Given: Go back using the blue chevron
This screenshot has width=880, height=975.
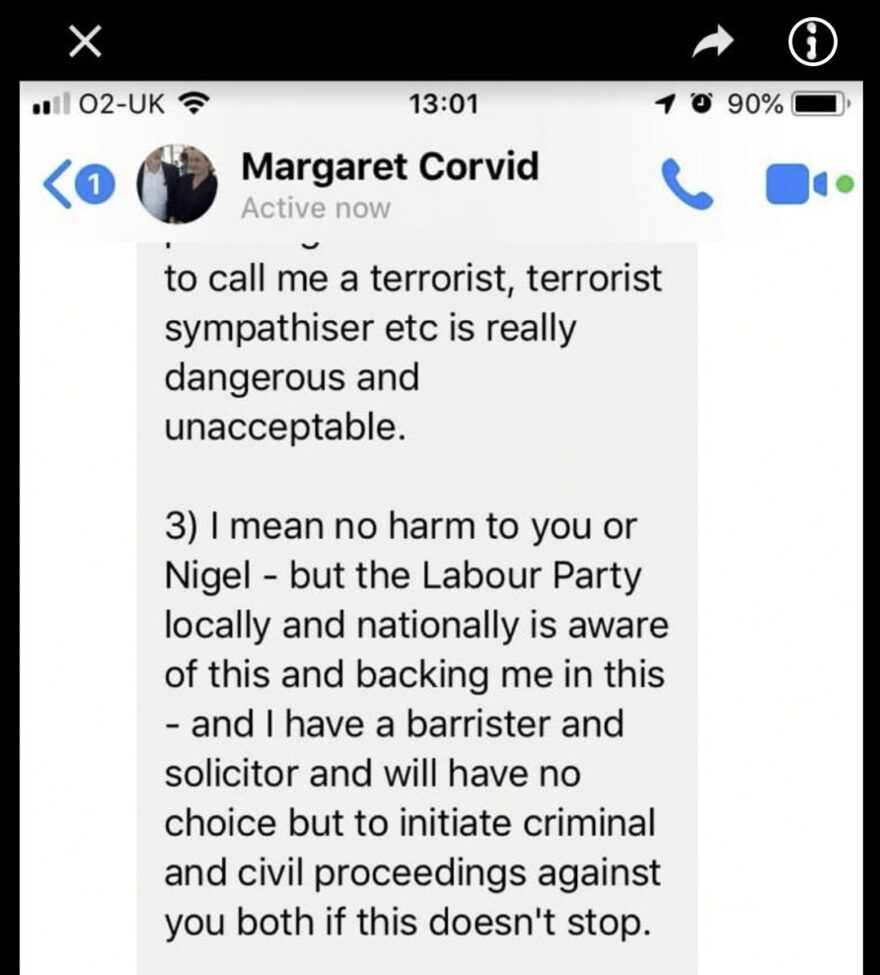Looking at the screenshot, I should tap(55, 185).
